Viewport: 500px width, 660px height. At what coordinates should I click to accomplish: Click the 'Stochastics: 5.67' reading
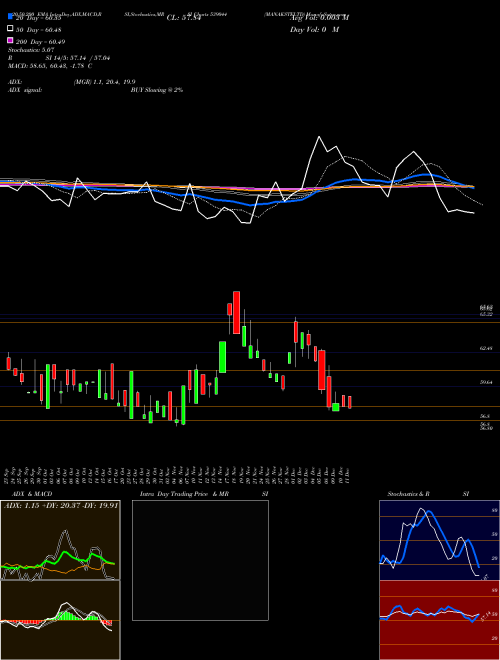pos(31,50)
